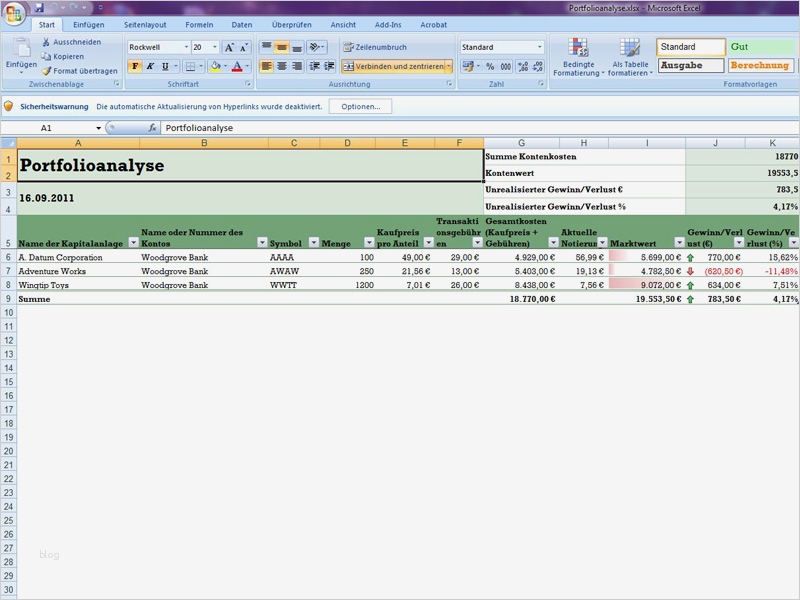Open Schriftart dialog launcher
Image resolution: width=800 pixels, height=600 pixels.
click(248, 84)
